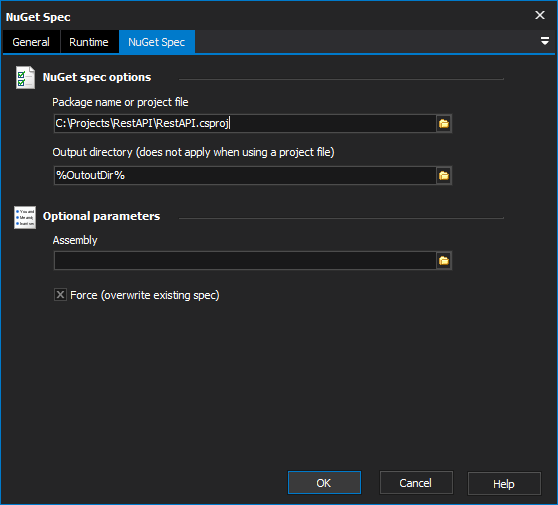The image size is (558, 505).
Task: Click the NuGet spec options checklist icon
Action: click(x=25, y=77)
